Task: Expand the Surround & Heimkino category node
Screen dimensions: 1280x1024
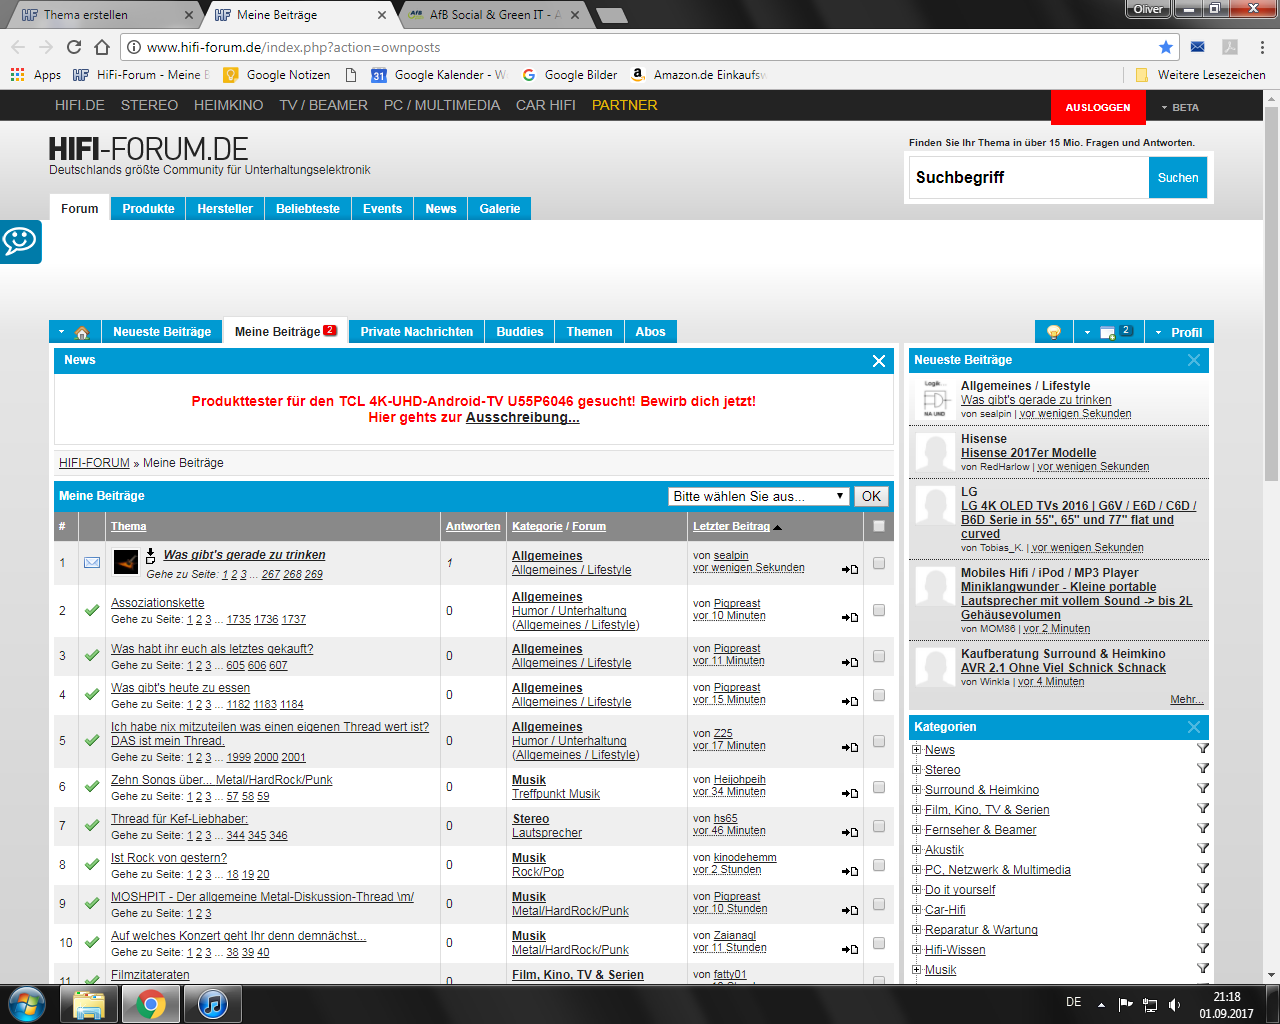Action: pyautogui.click(x=917, y=789)
